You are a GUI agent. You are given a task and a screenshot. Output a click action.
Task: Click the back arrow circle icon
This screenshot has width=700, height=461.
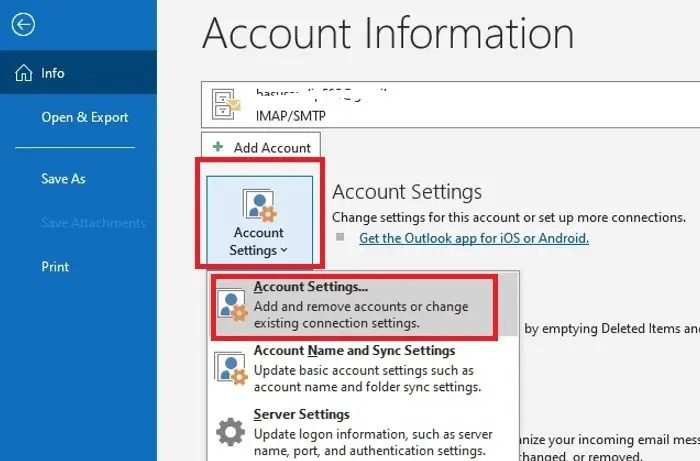pyautogui.click(x=23, y=24)
